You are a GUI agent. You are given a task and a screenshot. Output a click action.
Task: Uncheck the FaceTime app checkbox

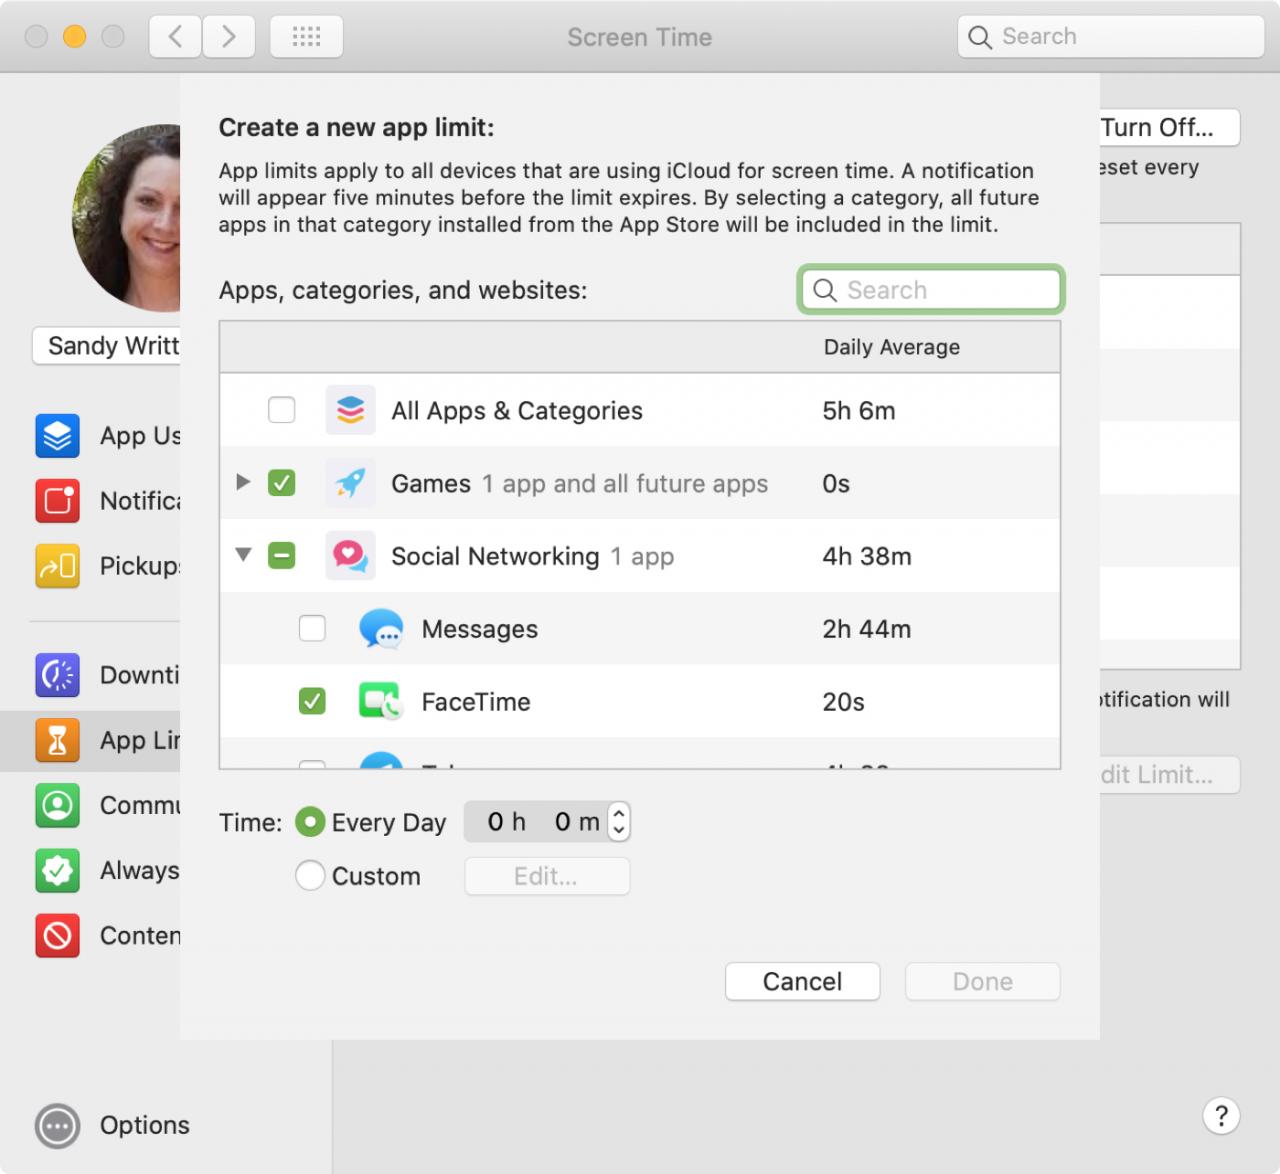pos(312,701)
